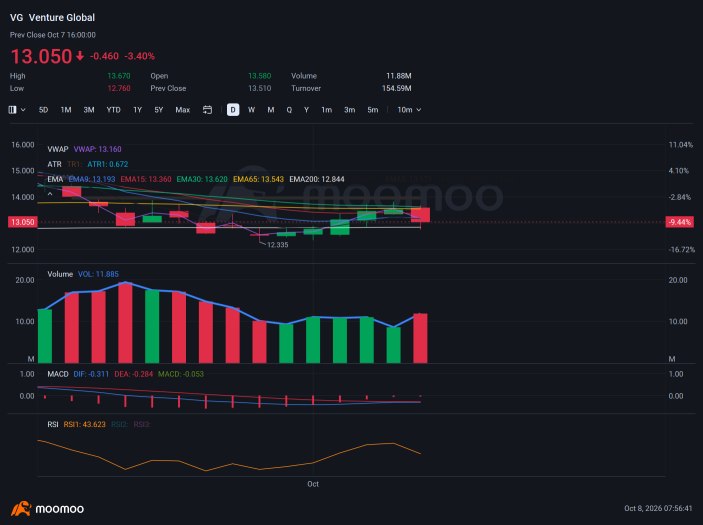Switch to 5m interval

[x=373, y=110]
